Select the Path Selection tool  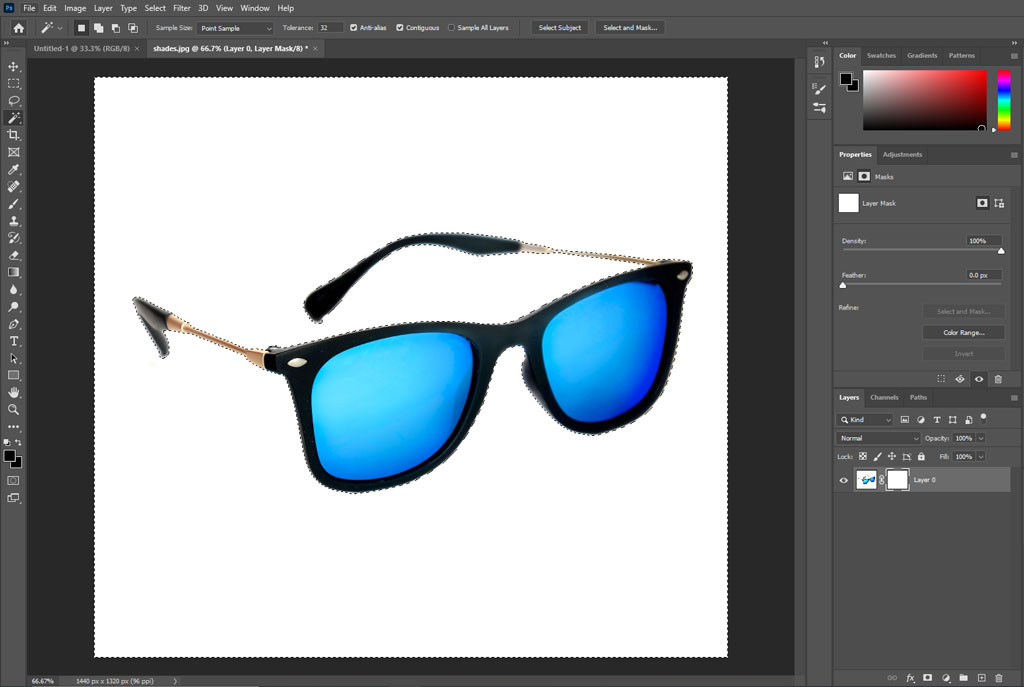click(x=13, y=358)
